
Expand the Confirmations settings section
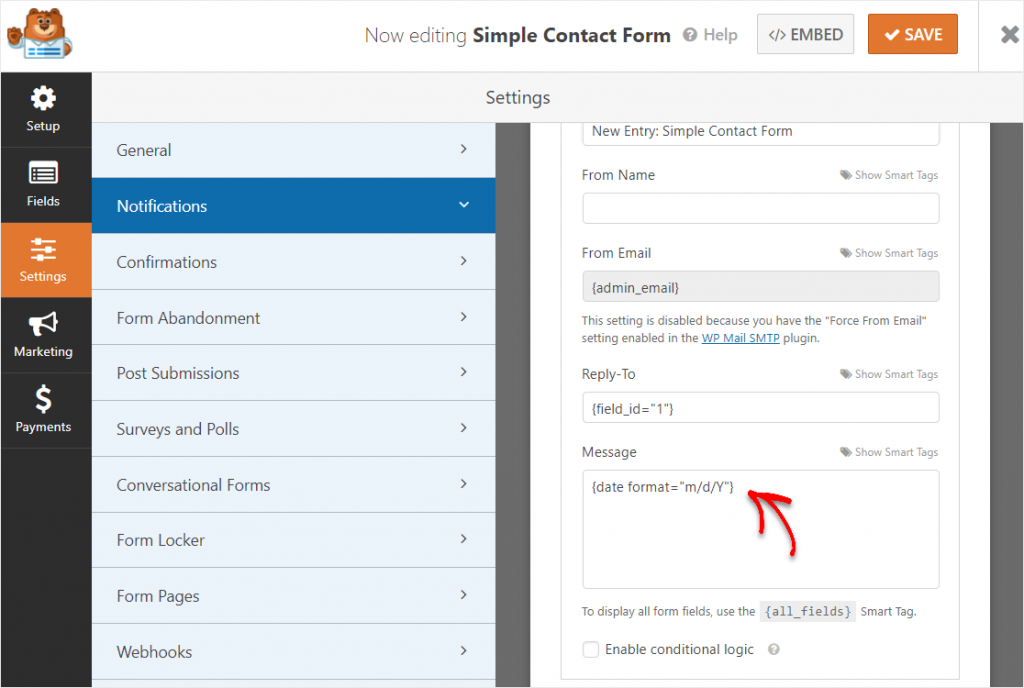(x=293, y=262)
